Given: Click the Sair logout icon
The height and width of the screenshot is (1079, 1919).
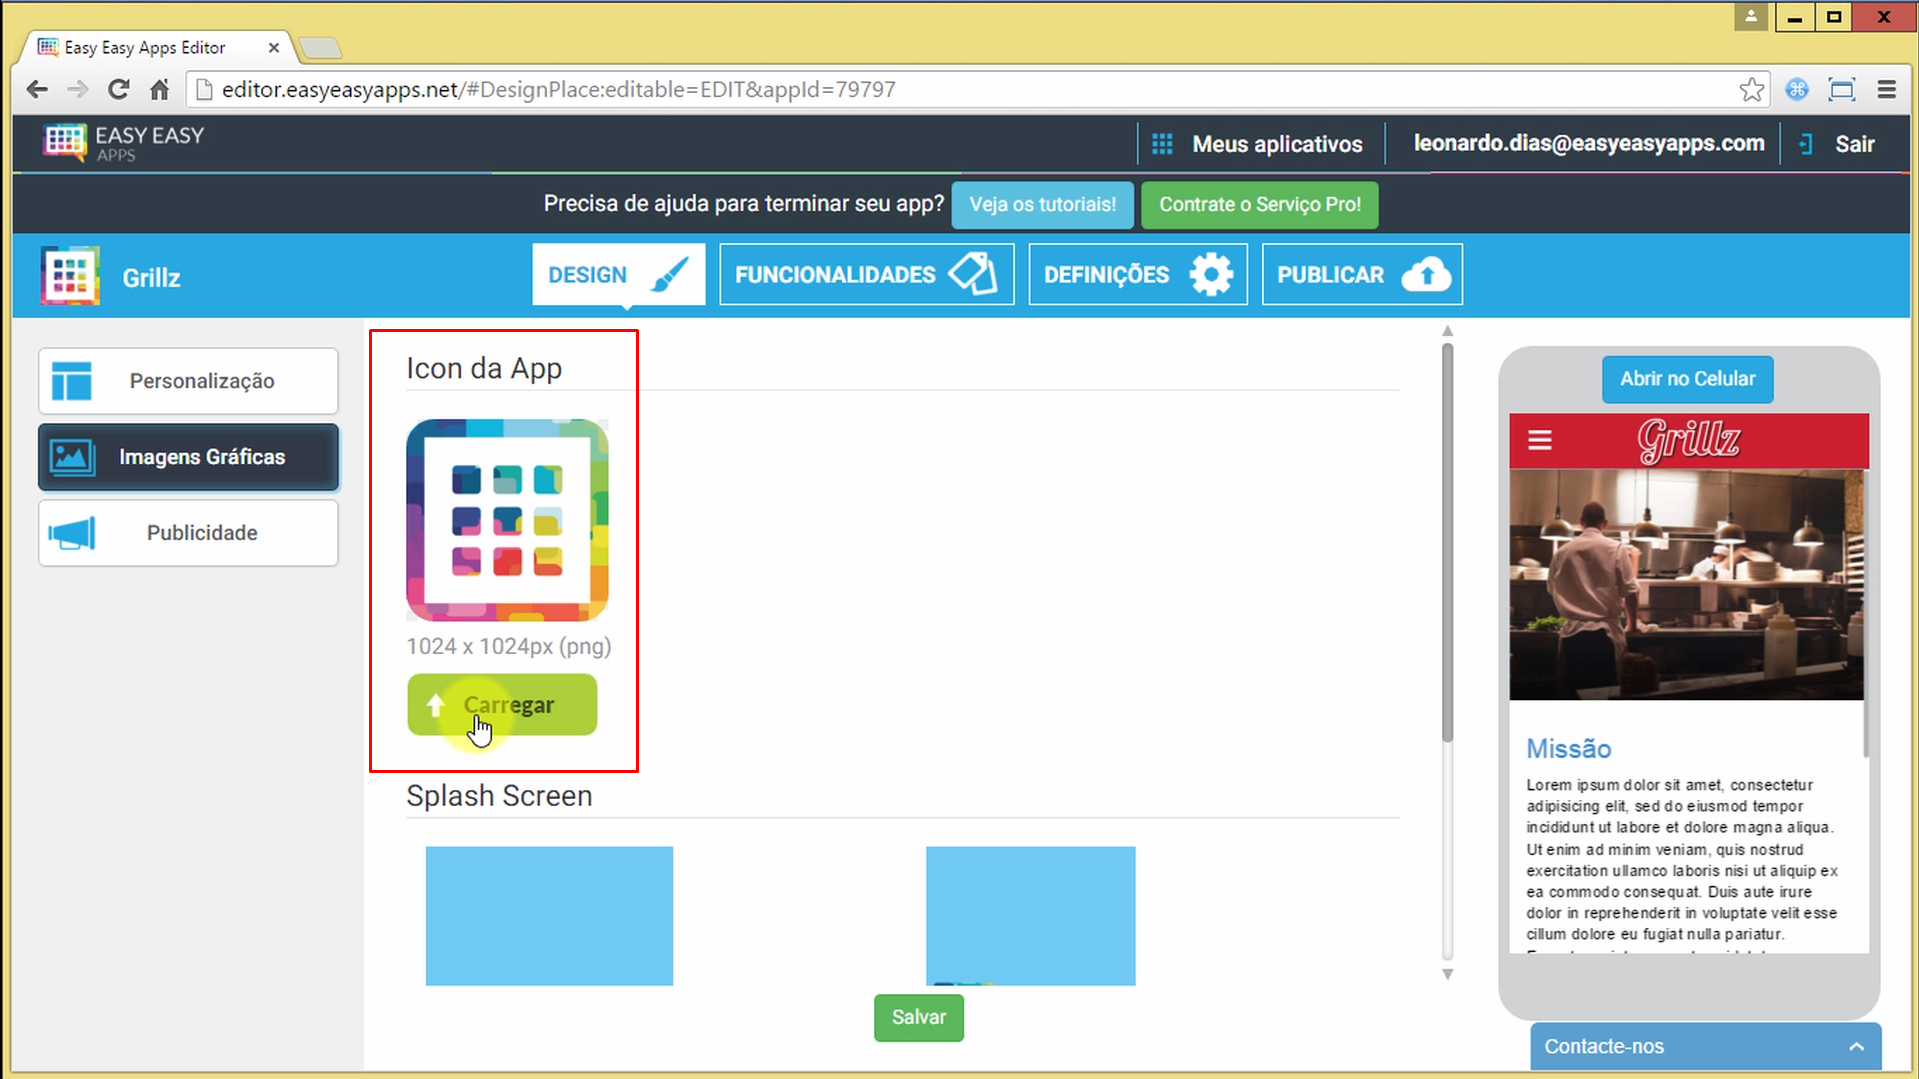Looking at the screenshot, I should tap(1805, 143).
